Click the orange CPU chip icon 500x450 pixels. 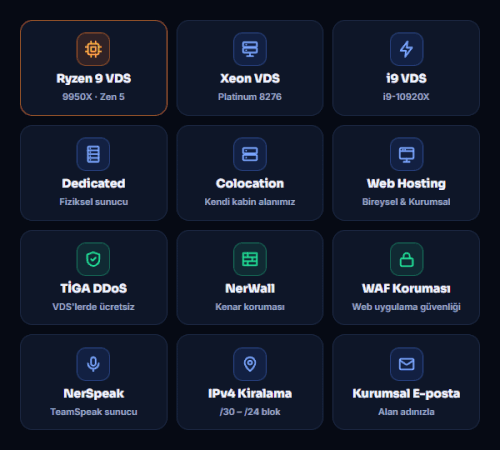tap(93, 49)
